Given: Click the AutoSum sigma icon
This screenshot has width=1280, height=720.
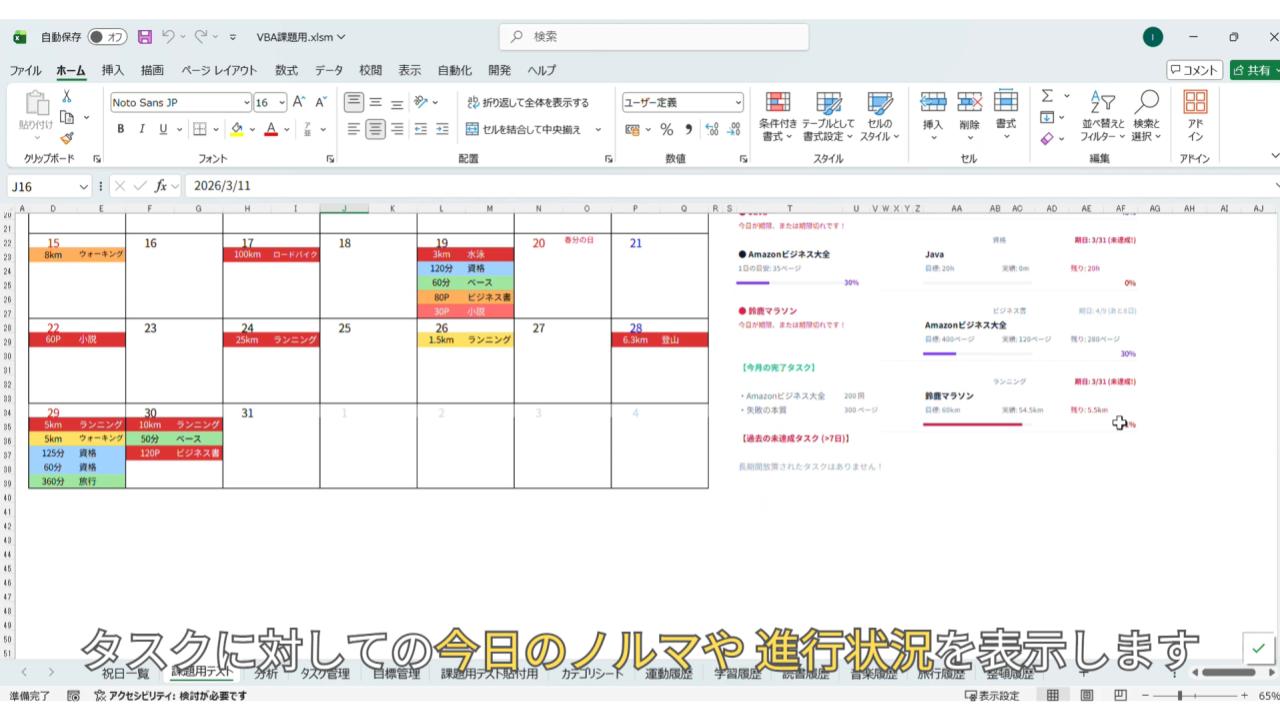Looking at the screenshot, I should [x=1047, y=96].
